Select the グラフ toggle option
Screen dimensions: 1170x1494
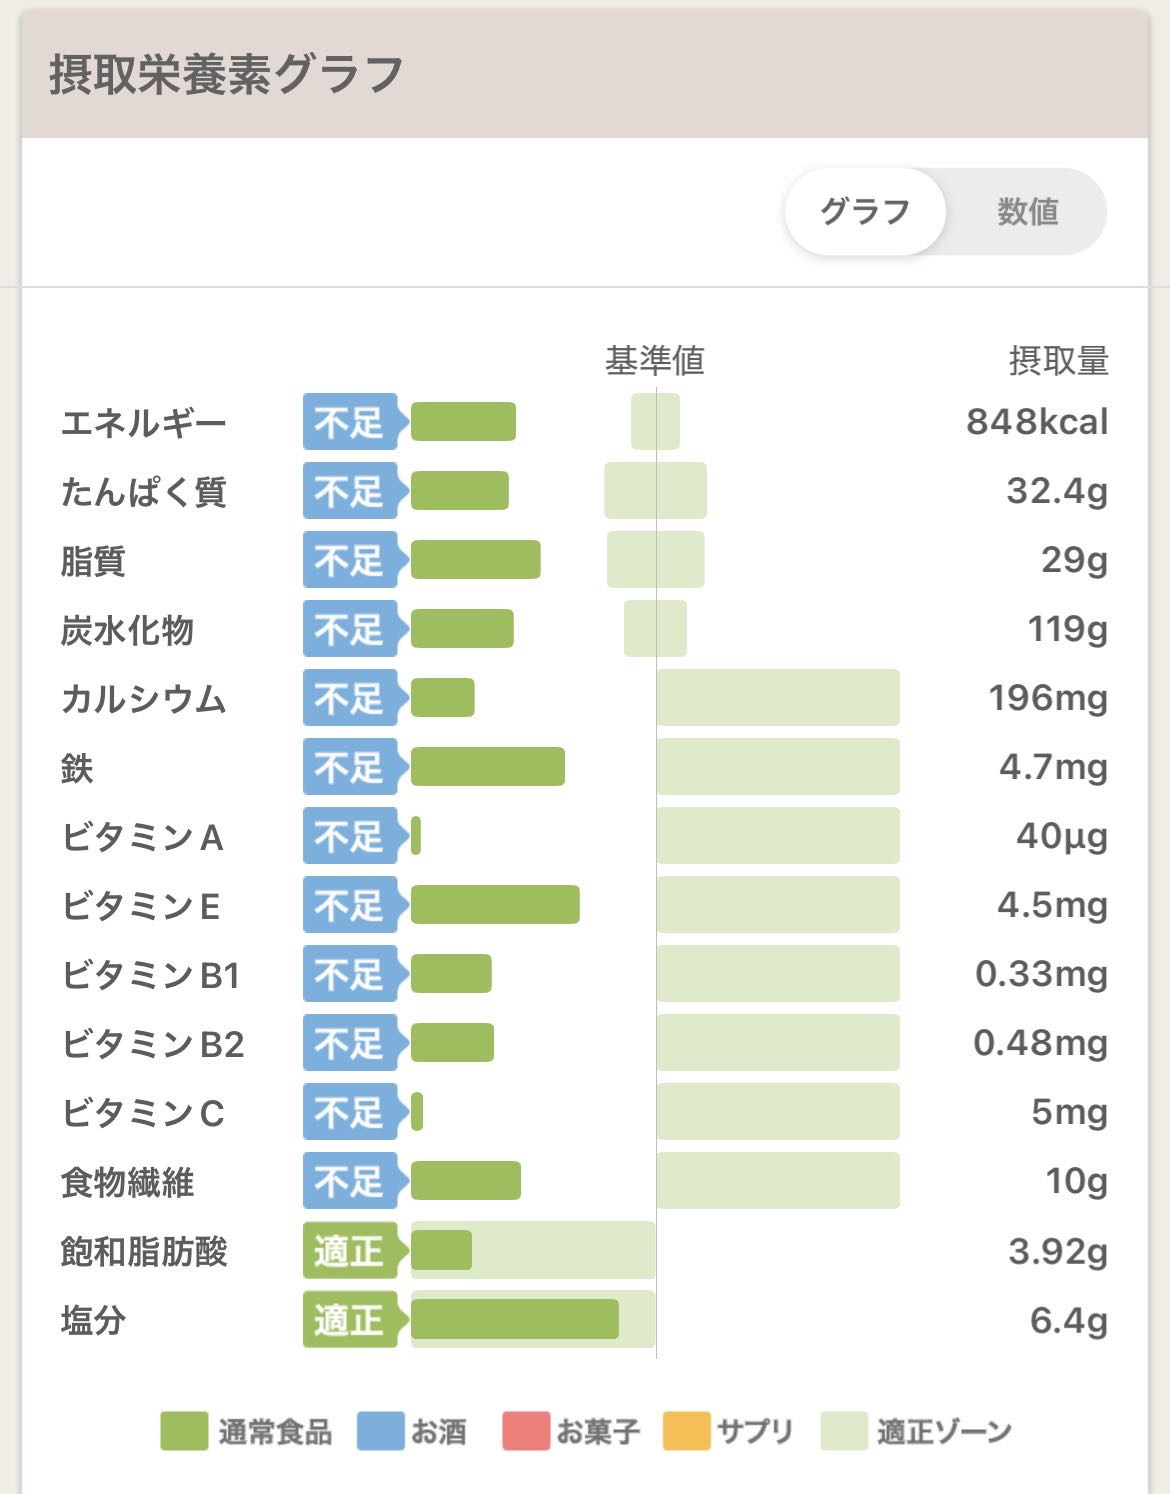(x=865, y=212)
